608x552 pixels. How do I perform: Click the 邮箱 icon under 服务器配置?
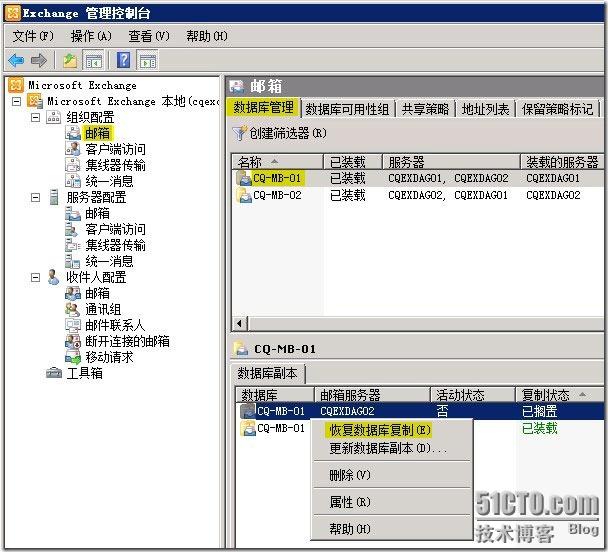(73, 213)
